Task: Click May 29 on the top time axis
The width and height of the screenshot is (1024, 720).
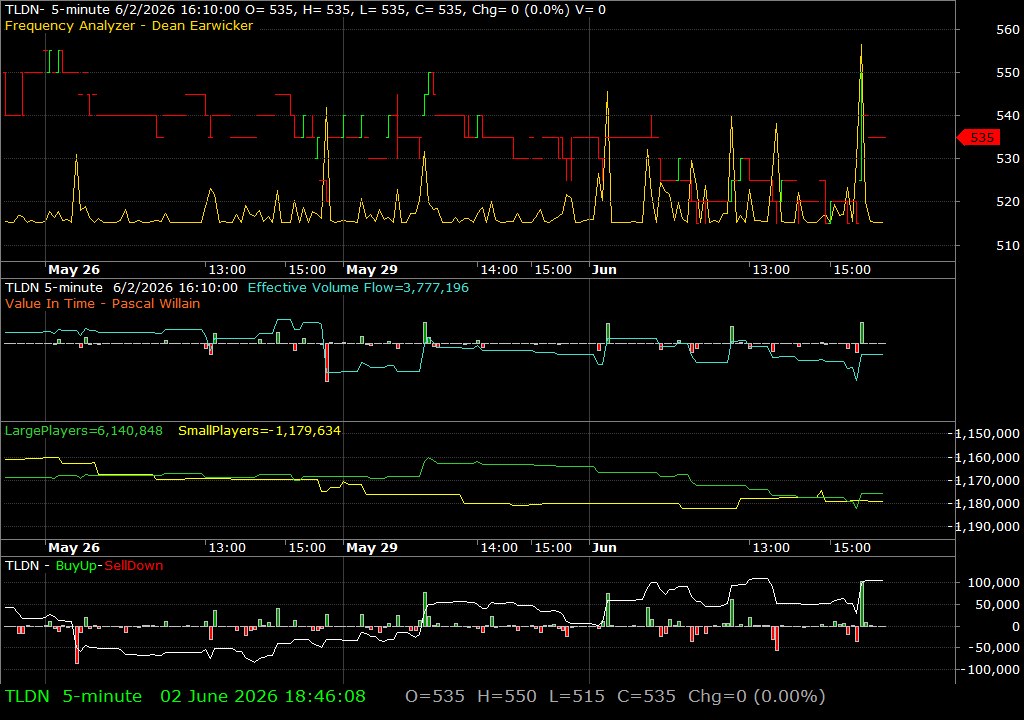Action: [372, 269]
